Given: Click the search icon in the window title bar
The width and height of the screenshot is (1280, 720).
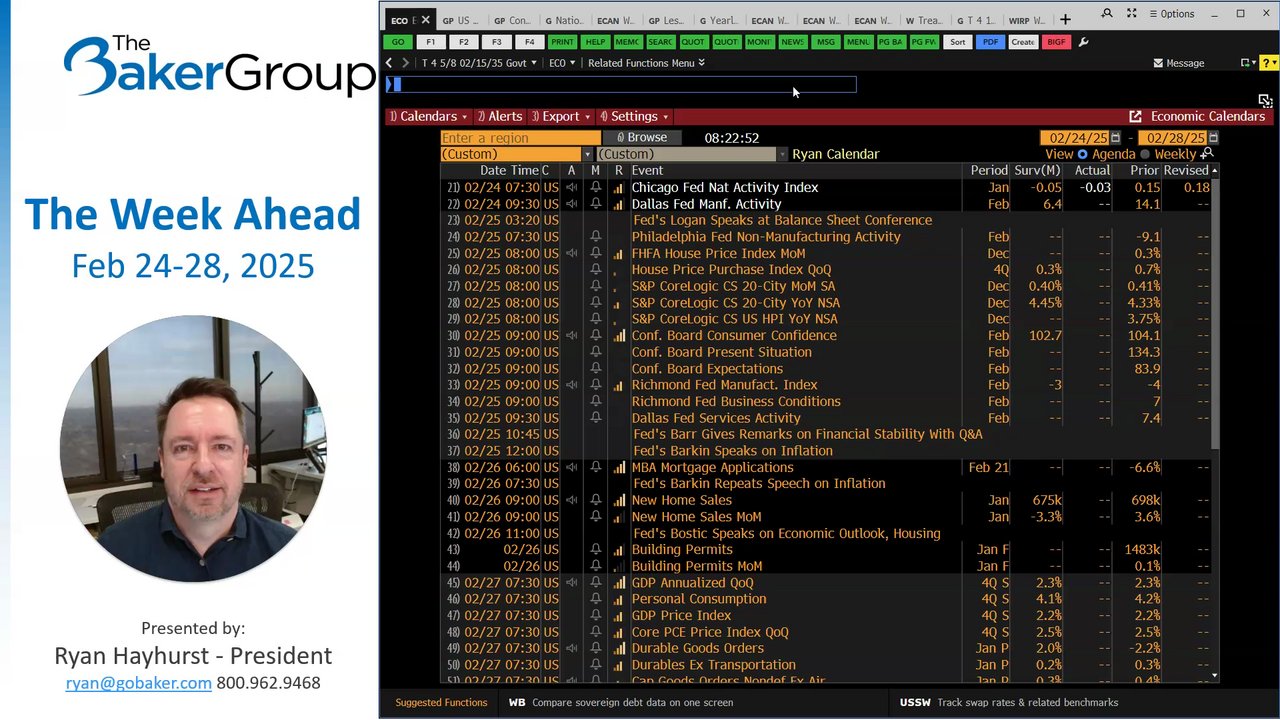Looking at the screenshot, I should 1106,14.
